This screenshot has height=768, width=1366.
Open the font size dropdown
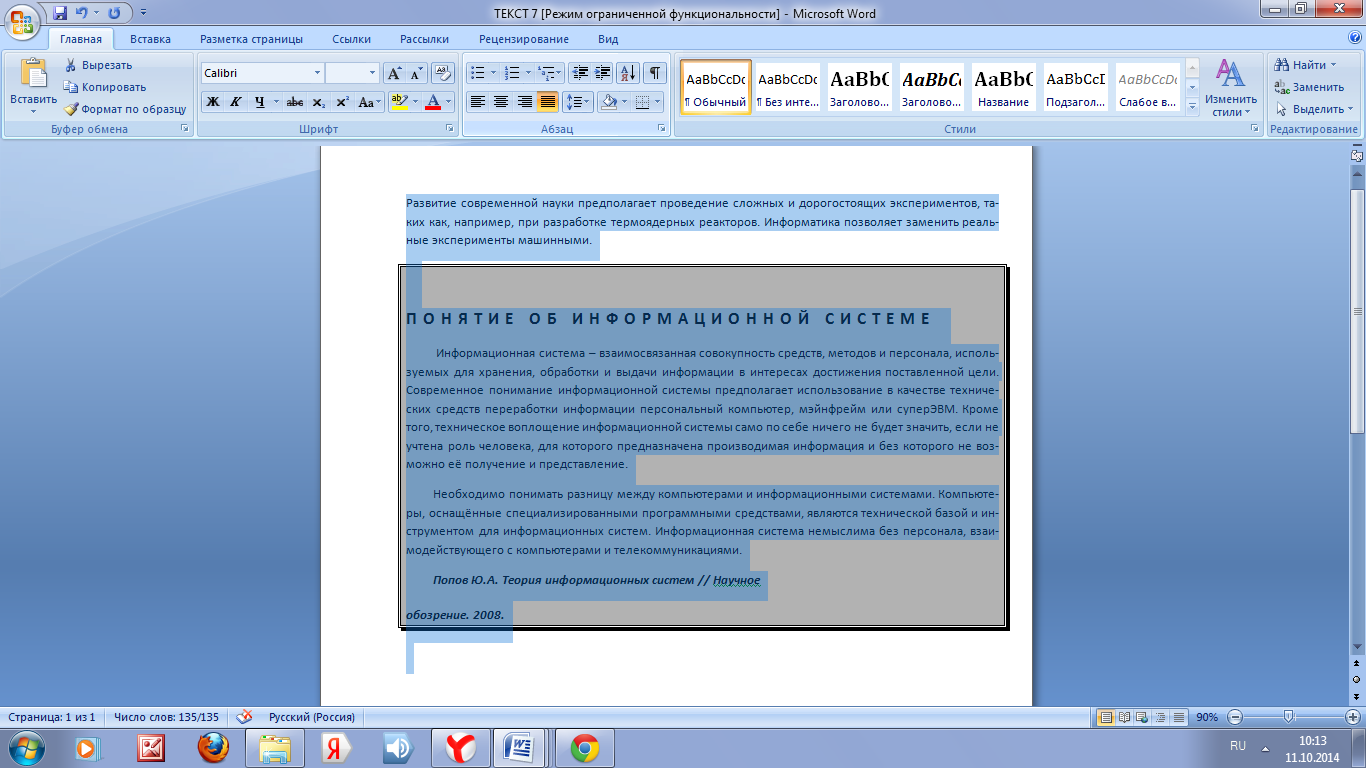[x=372, y=73]
